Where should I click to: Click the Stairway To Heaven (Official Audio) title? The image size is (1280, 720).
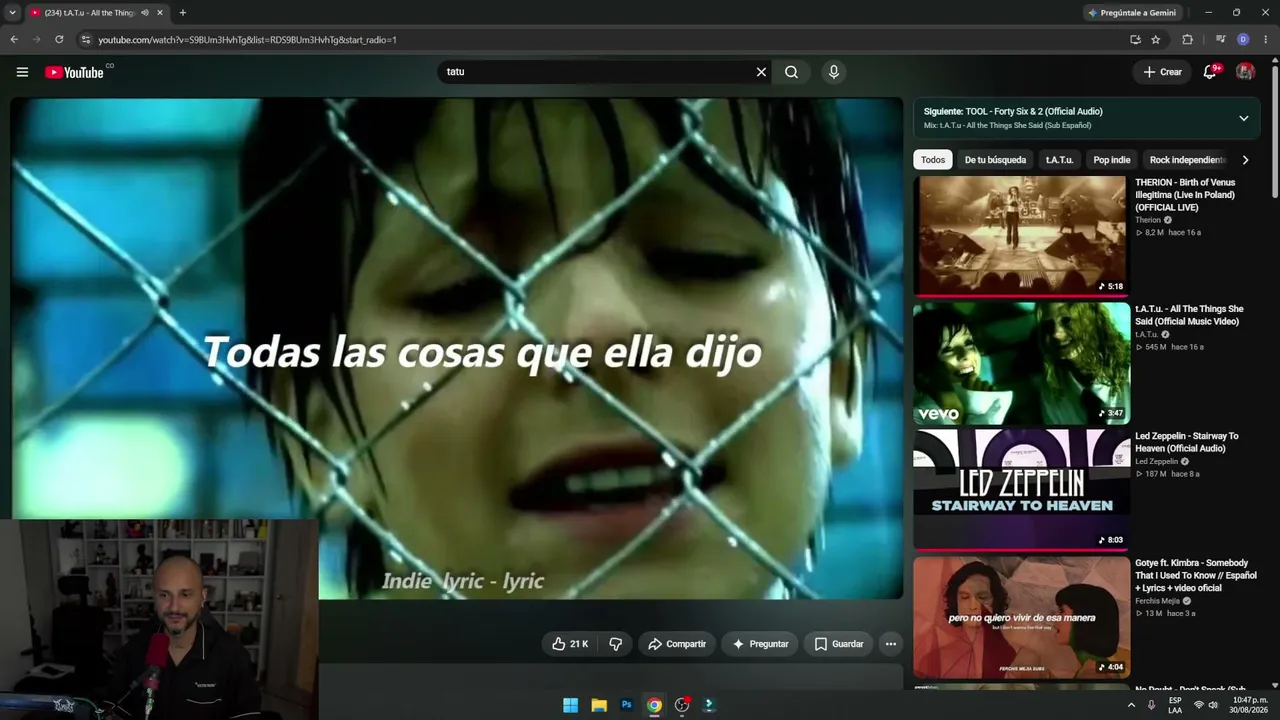pos(1186,442)
